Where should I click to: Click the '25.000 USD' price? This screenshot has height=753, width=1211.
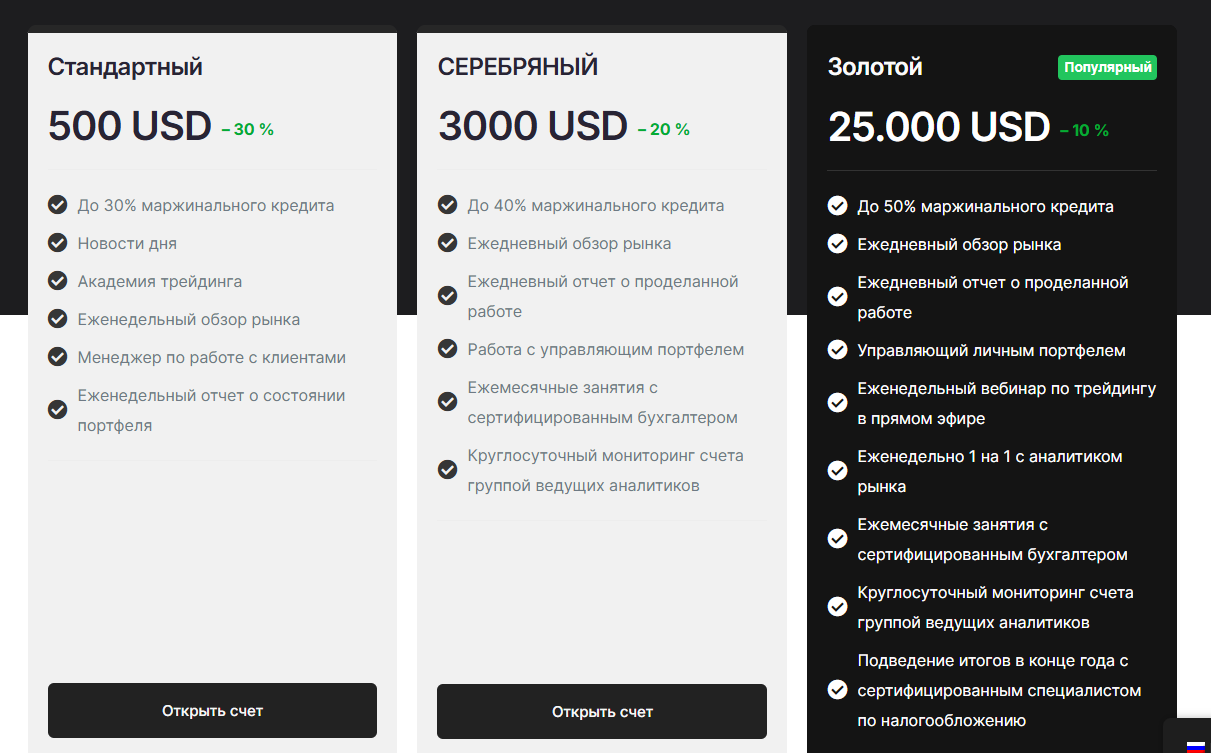(x=939, y=127)
